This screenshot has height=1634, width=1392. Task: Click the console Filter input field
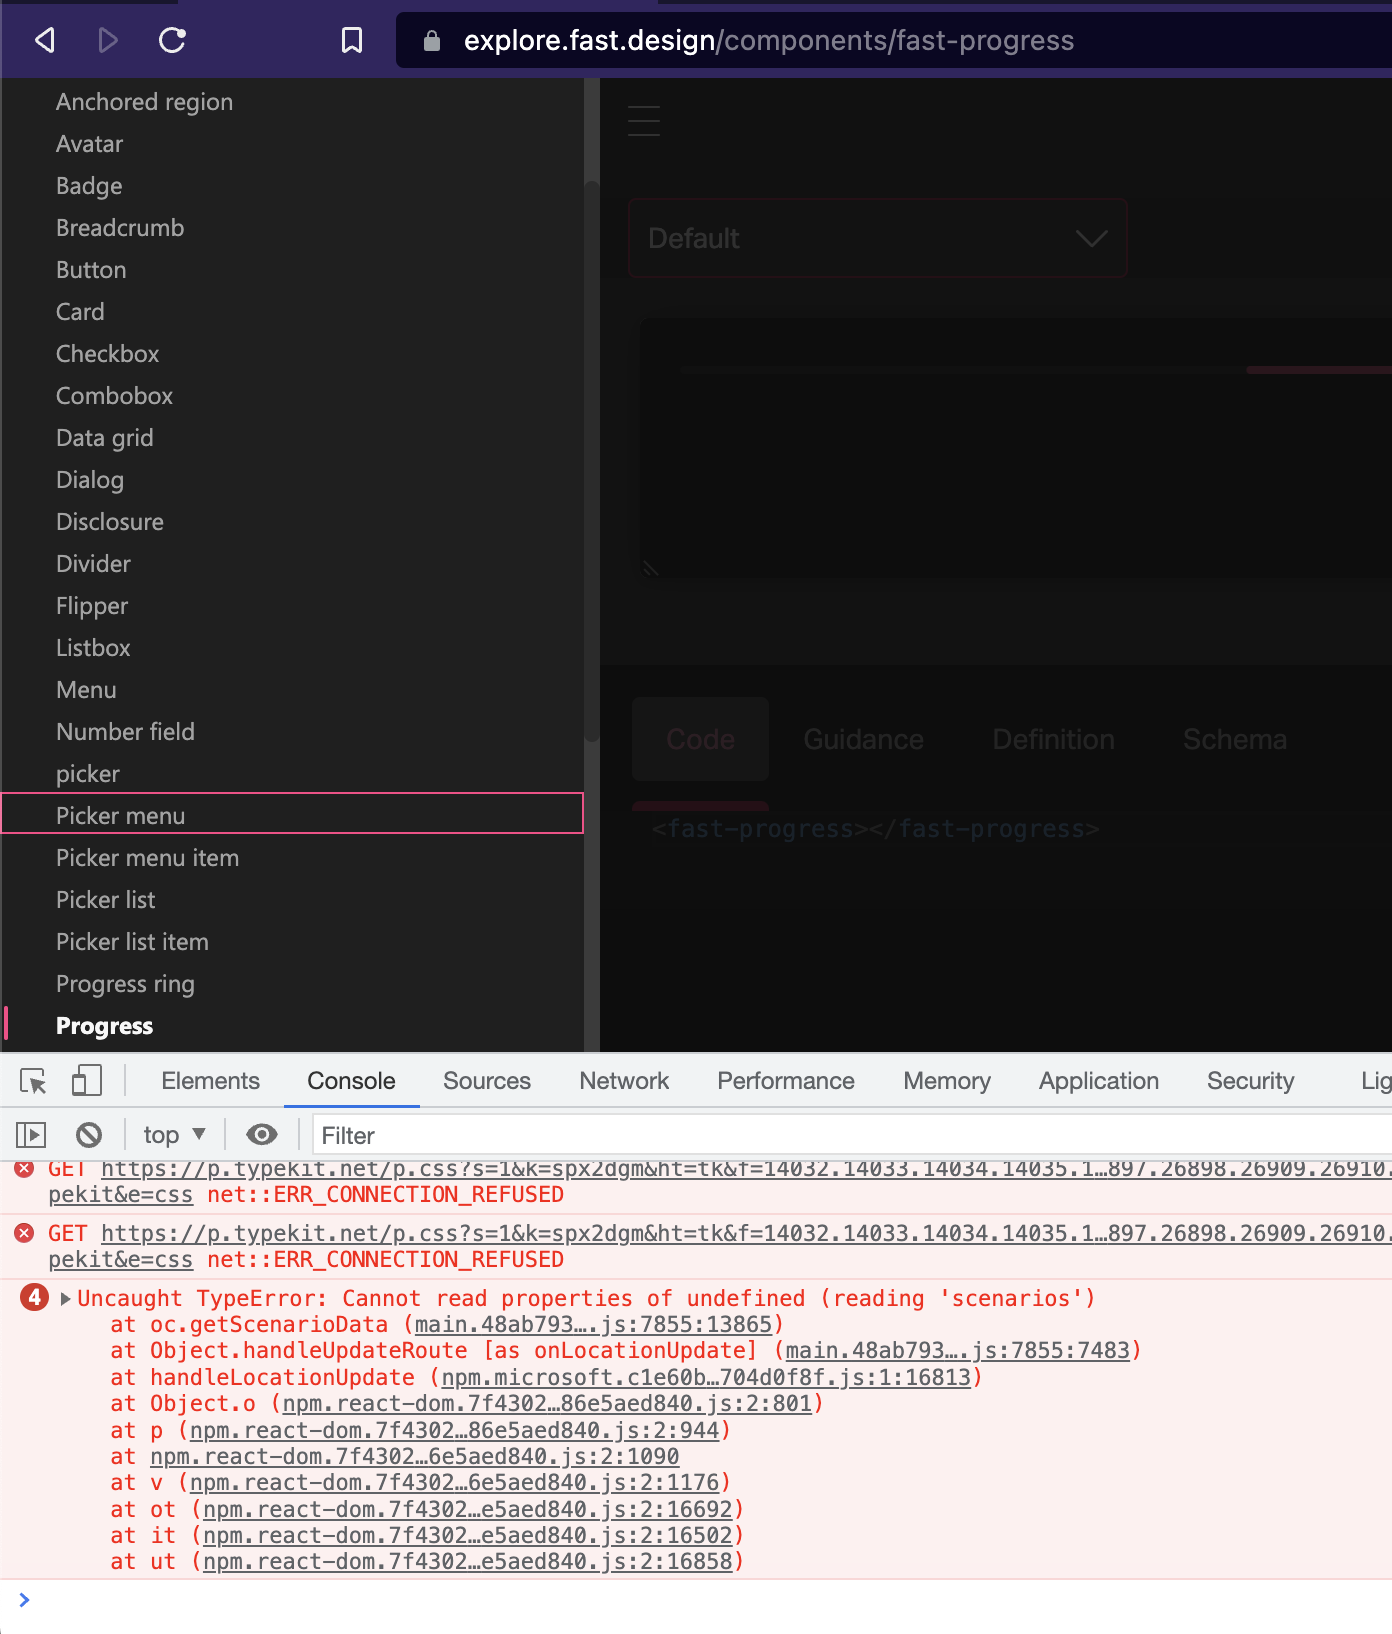coord(852,1135)
